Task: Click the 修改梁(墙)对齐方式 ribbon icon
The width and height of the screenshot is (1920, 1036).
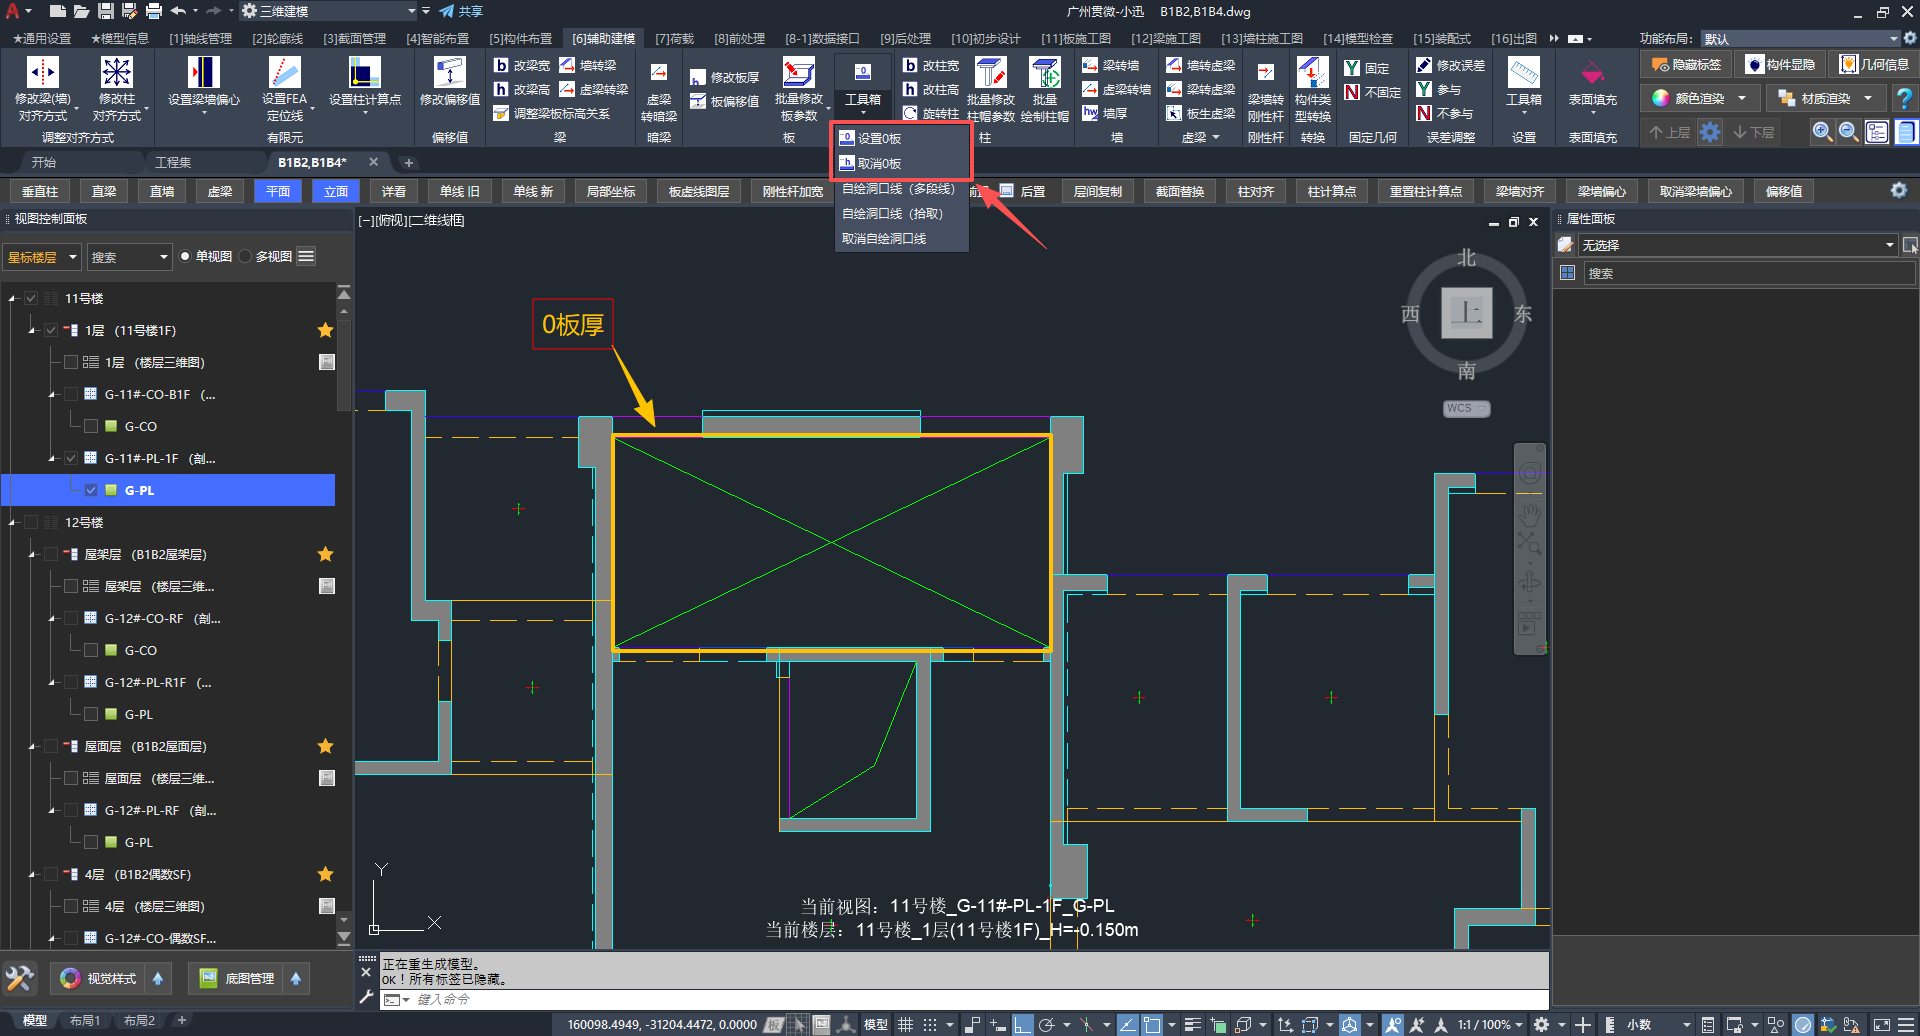Action: tap(42, 72)
